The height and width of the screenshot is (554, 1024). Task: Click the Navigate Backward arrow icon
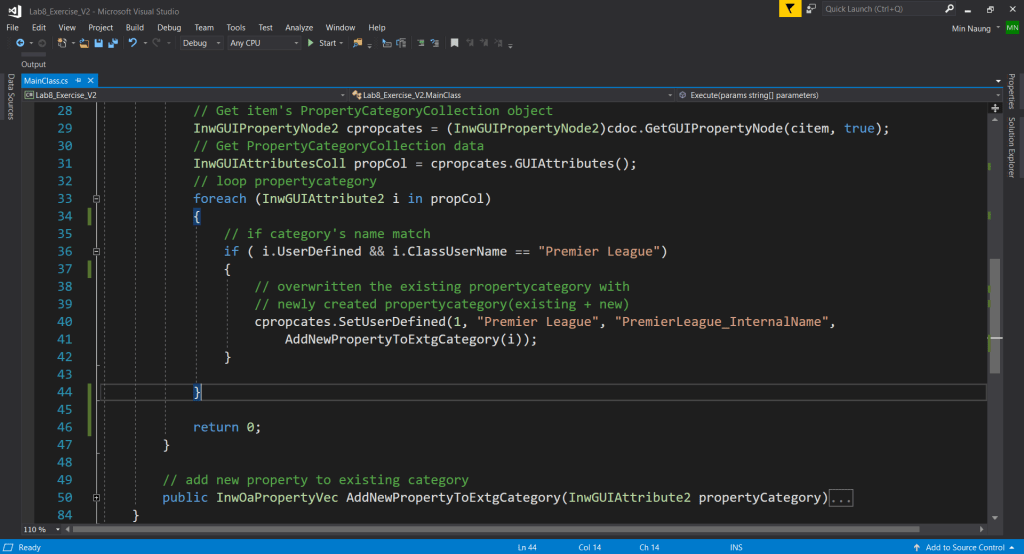coord(20,43)
